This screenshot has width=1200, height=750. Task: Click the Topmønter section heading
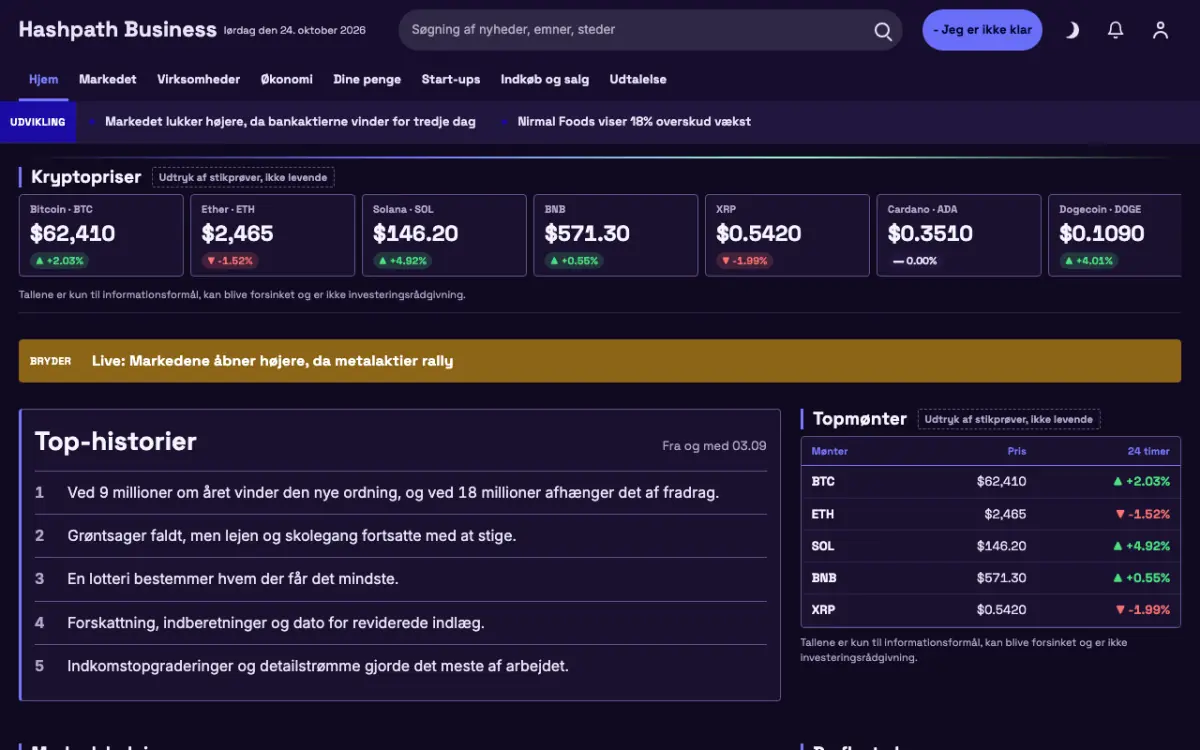coord(860,419)
